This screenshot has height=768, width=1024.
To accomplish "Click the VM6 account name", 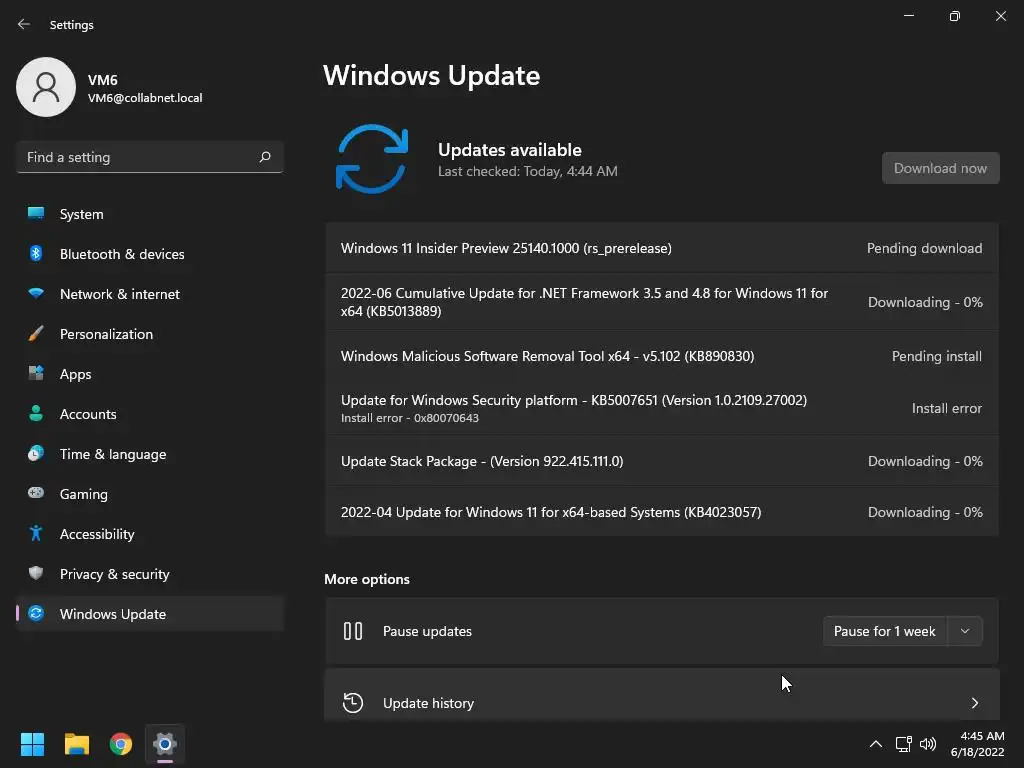I will coord(103,80).
